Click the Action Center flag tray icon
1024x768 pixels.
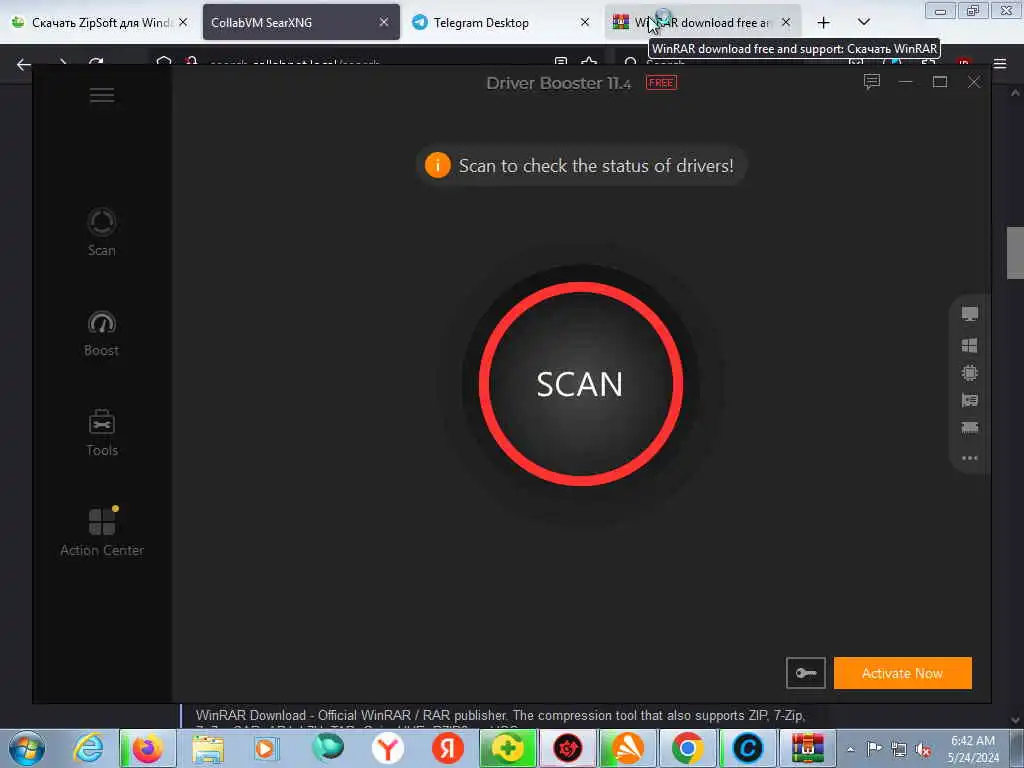click(x=874, y=748)
